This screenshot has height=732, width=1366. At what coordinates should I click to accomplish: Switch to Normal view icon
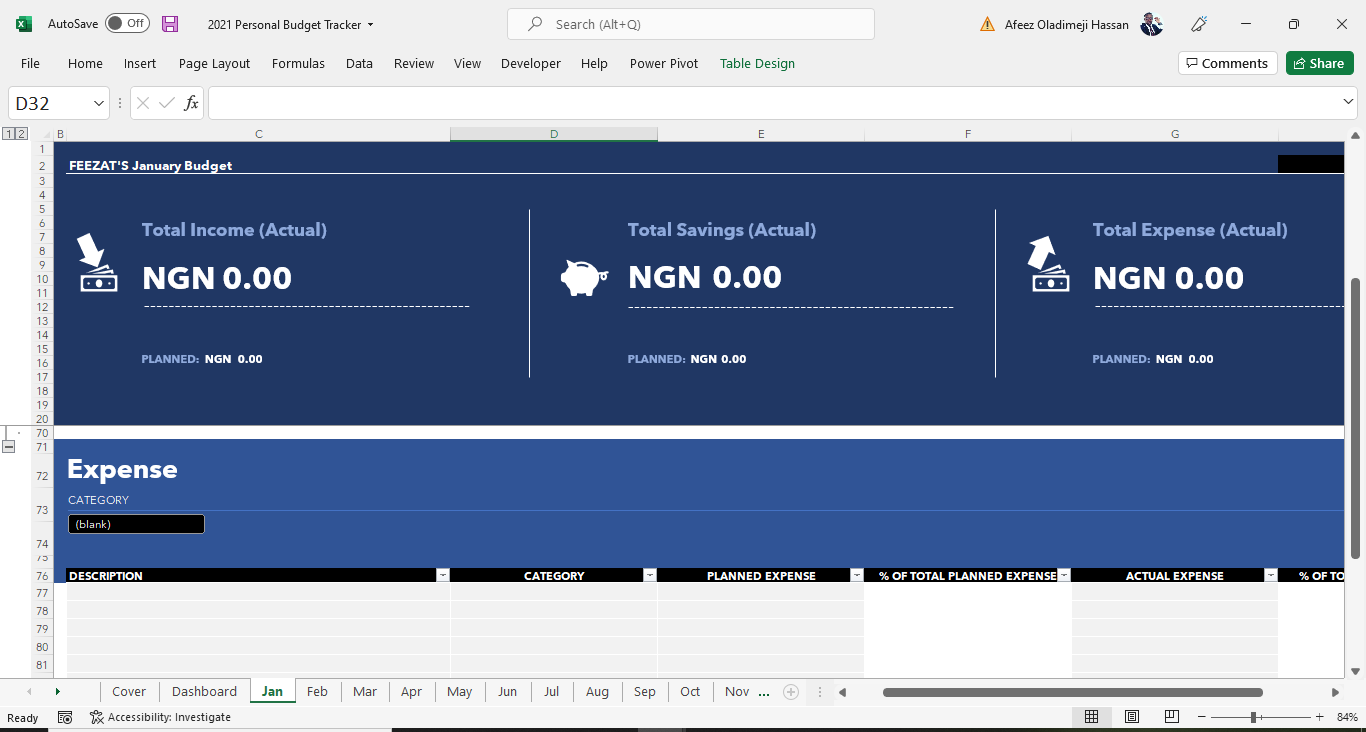tap(1092, 717)
